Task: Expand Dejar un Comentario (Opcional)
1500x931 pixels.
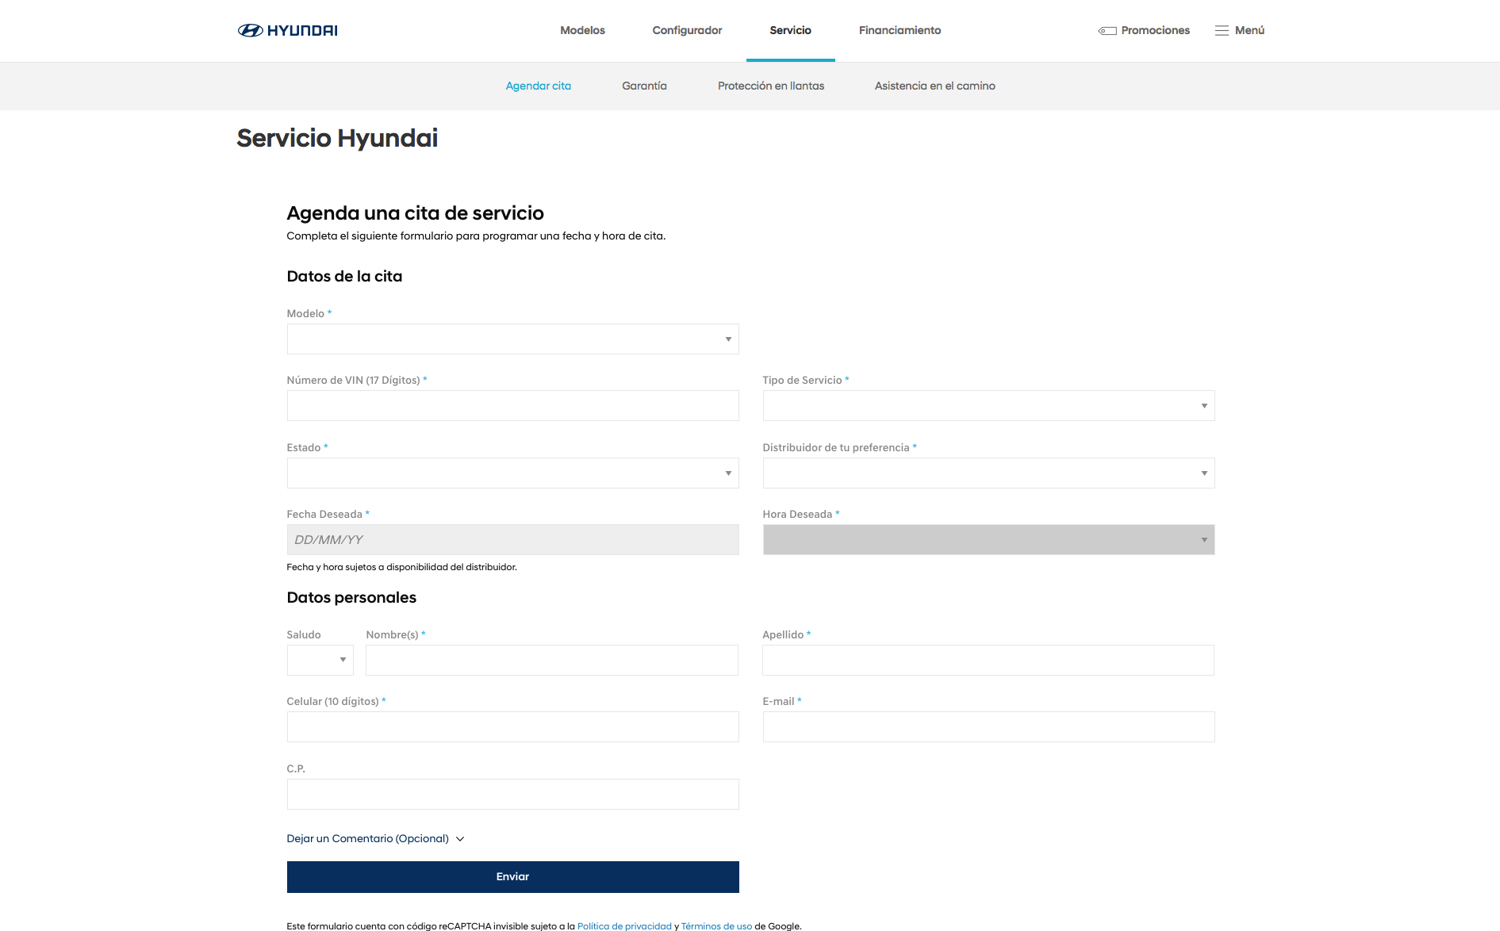Action: pos(375,839)
